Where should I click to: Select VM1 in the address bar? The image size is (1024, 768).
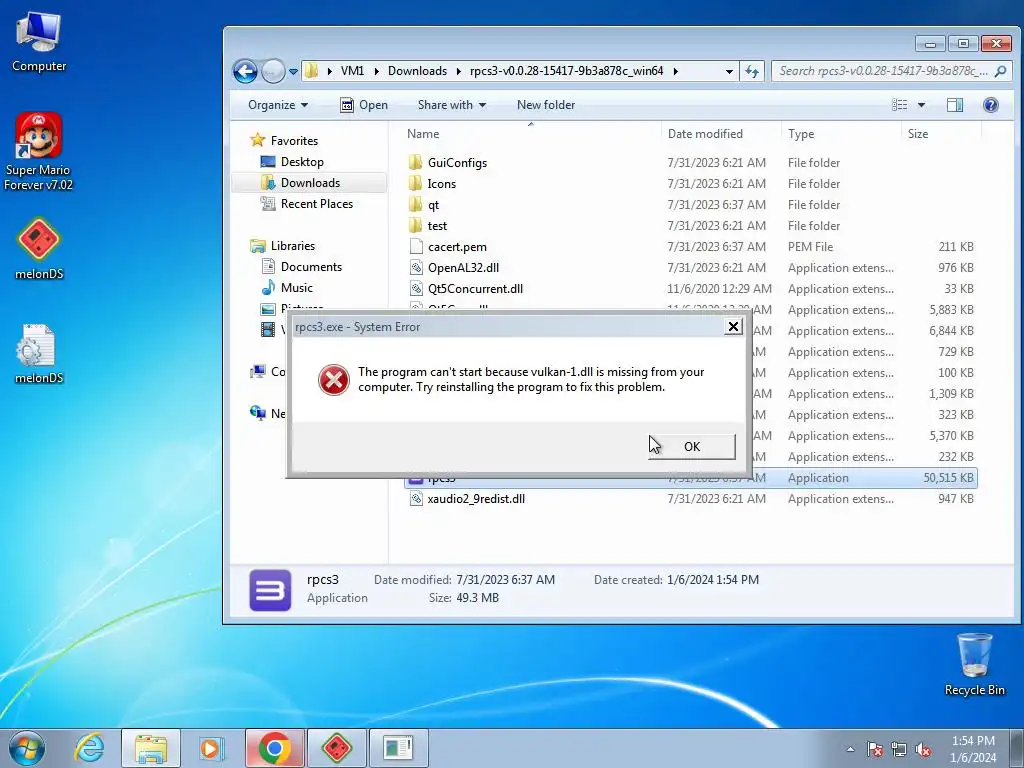pyautogui.click(x=353, y=71)
